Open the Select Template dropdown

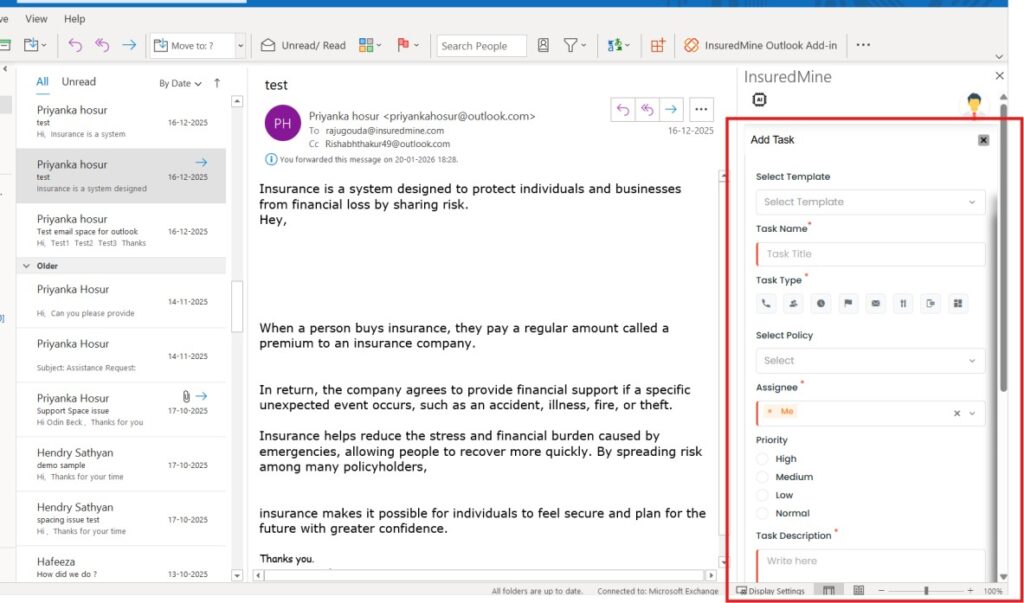869,202
